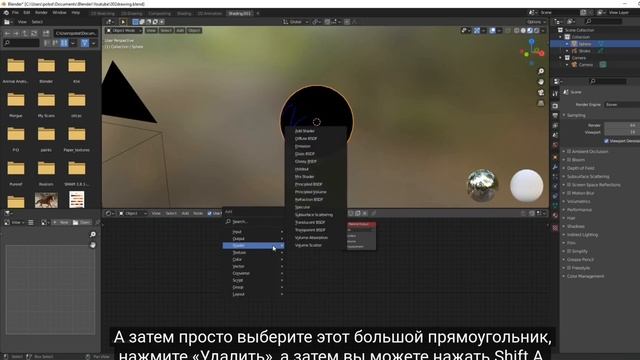
Task: Select thumbnail display mode in file browser
Action: [64, 43]
